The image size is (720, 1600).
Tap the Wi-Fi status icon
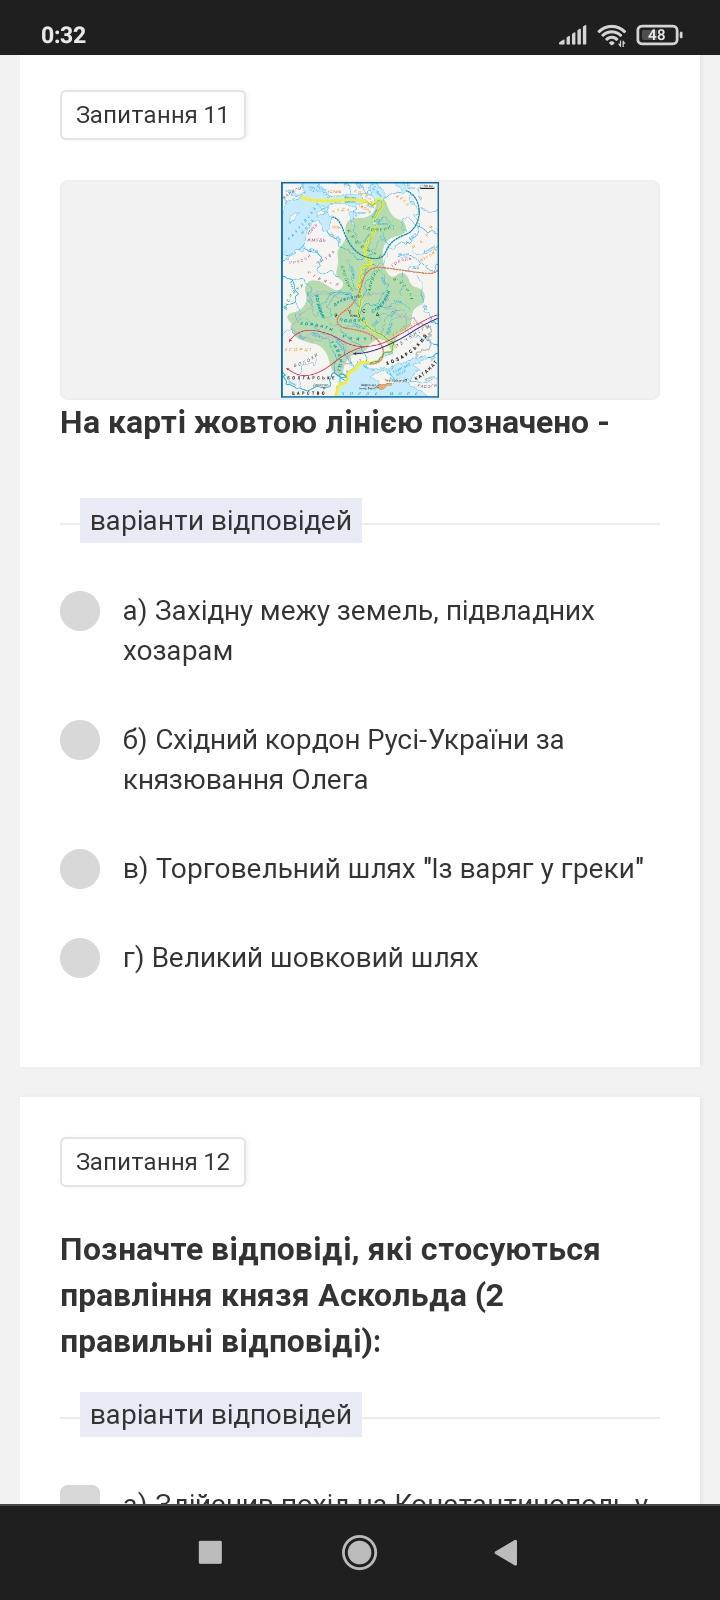[611, 36]
